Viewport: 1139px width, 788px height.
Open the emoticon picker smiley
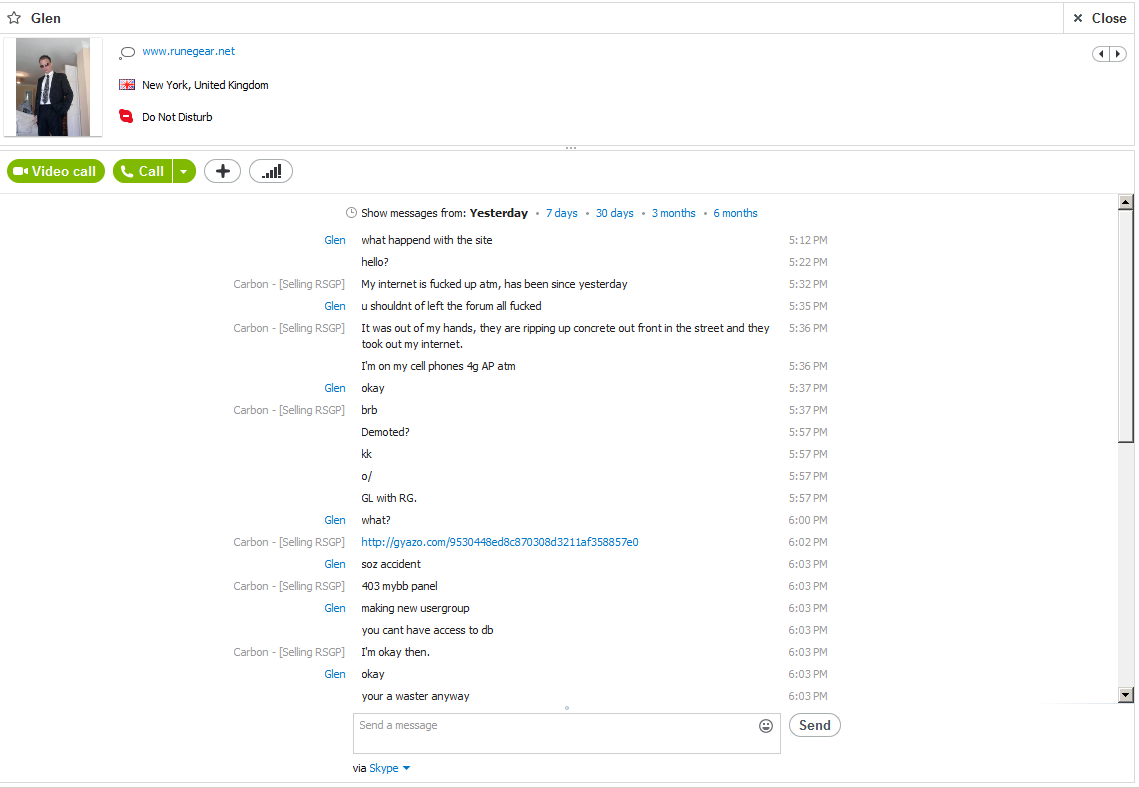tap(766, 726)
